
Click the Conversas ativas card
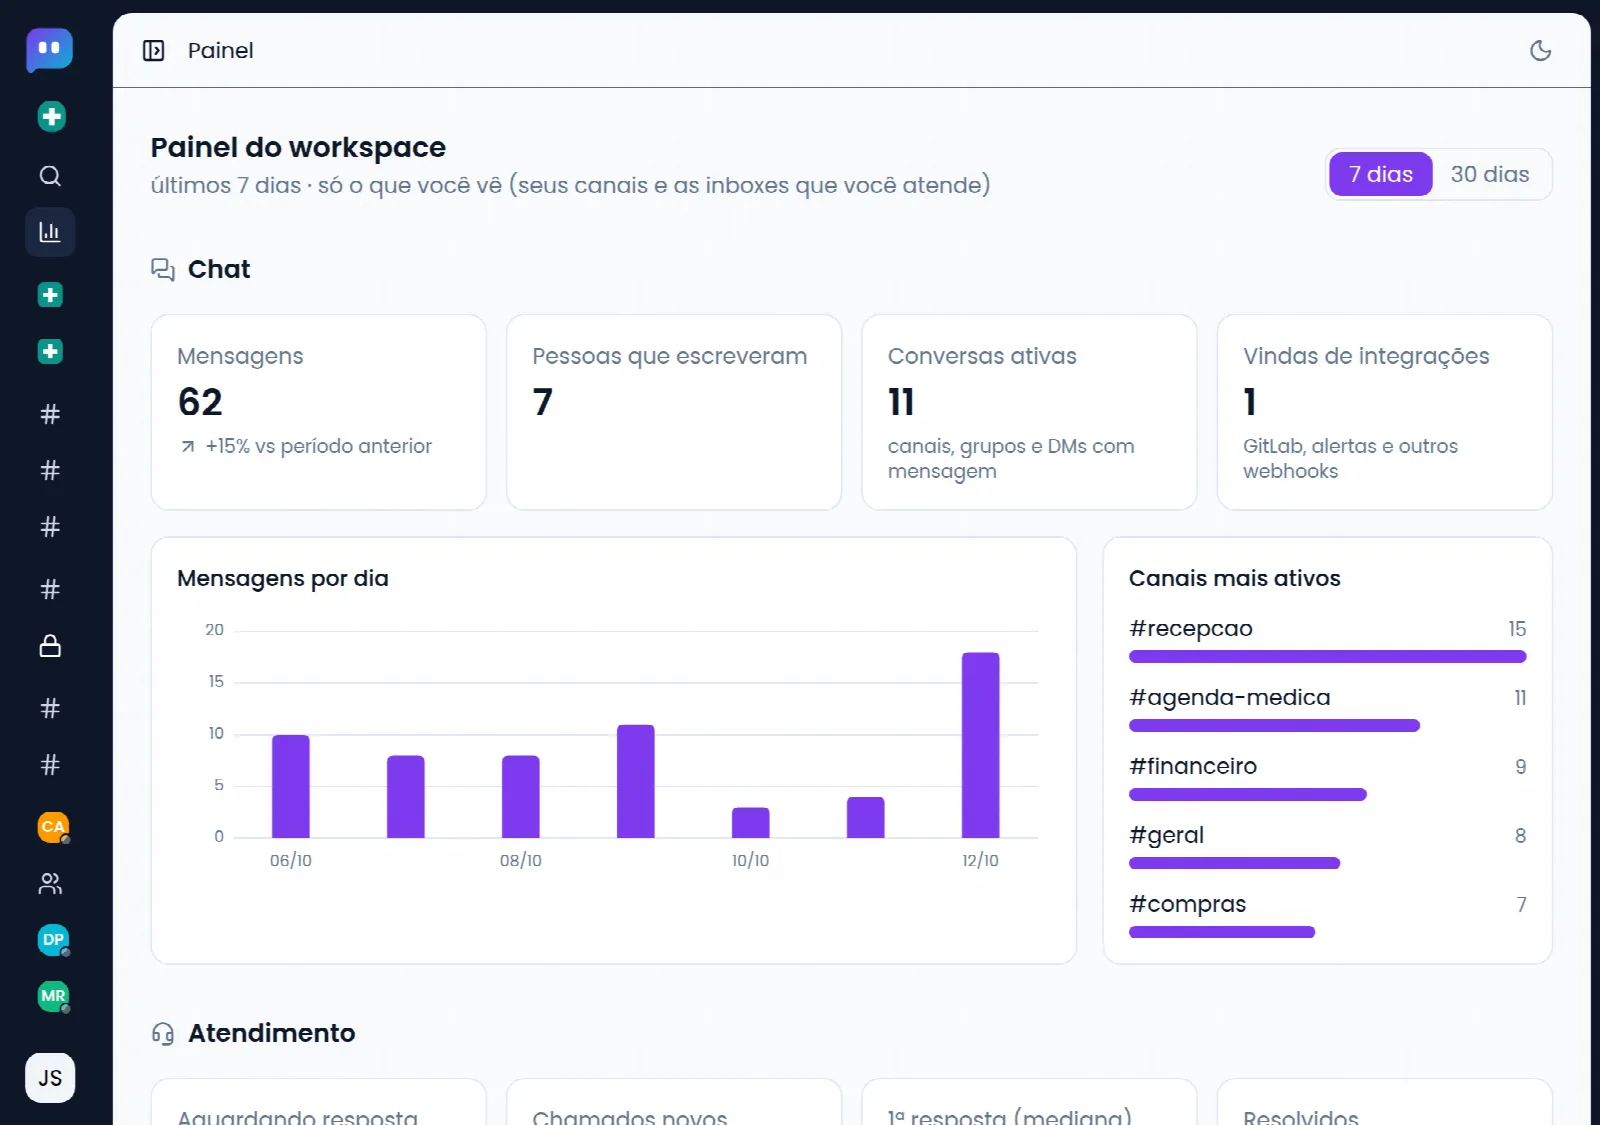pyautogui.click(x=1029, y=412)
